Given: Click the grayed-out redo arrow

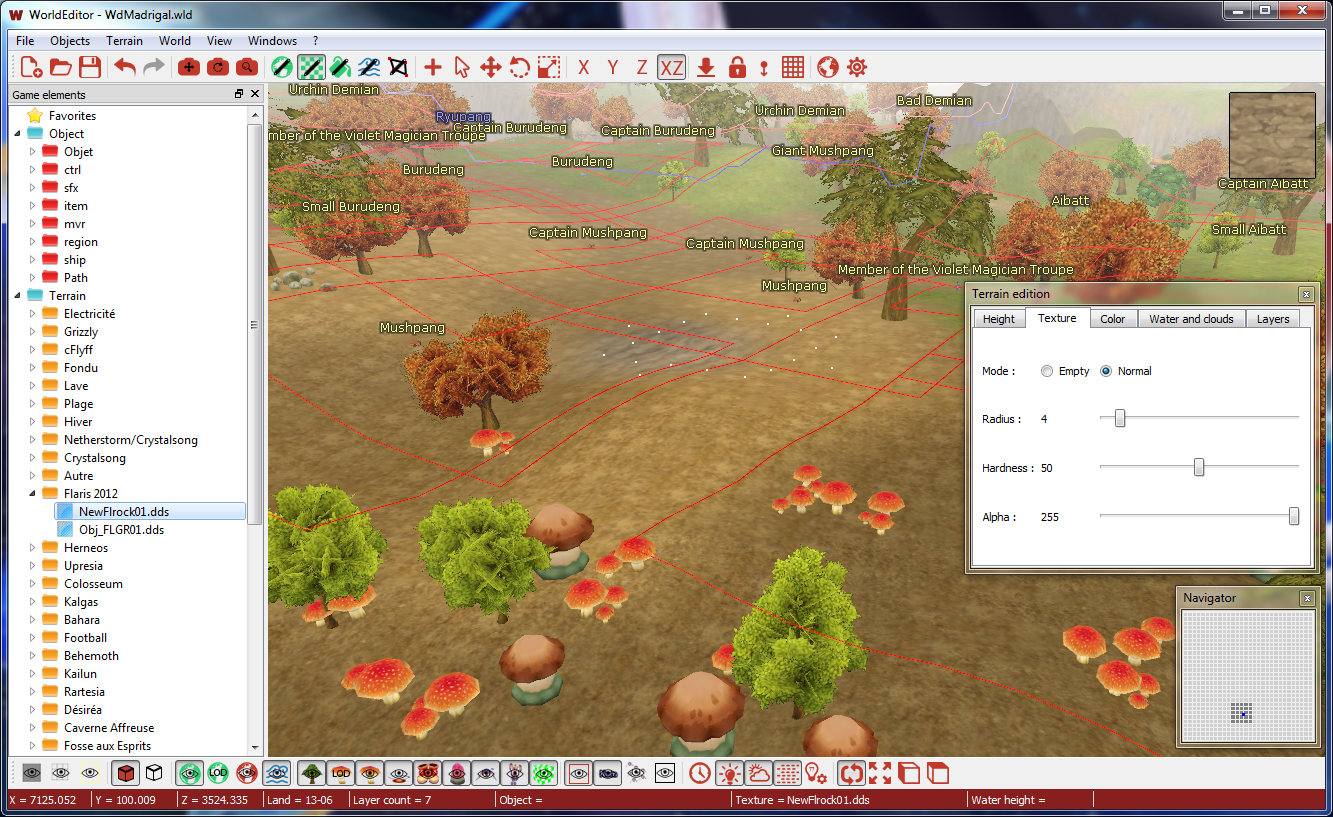Looking at the screenshot, I should [154, 67].
